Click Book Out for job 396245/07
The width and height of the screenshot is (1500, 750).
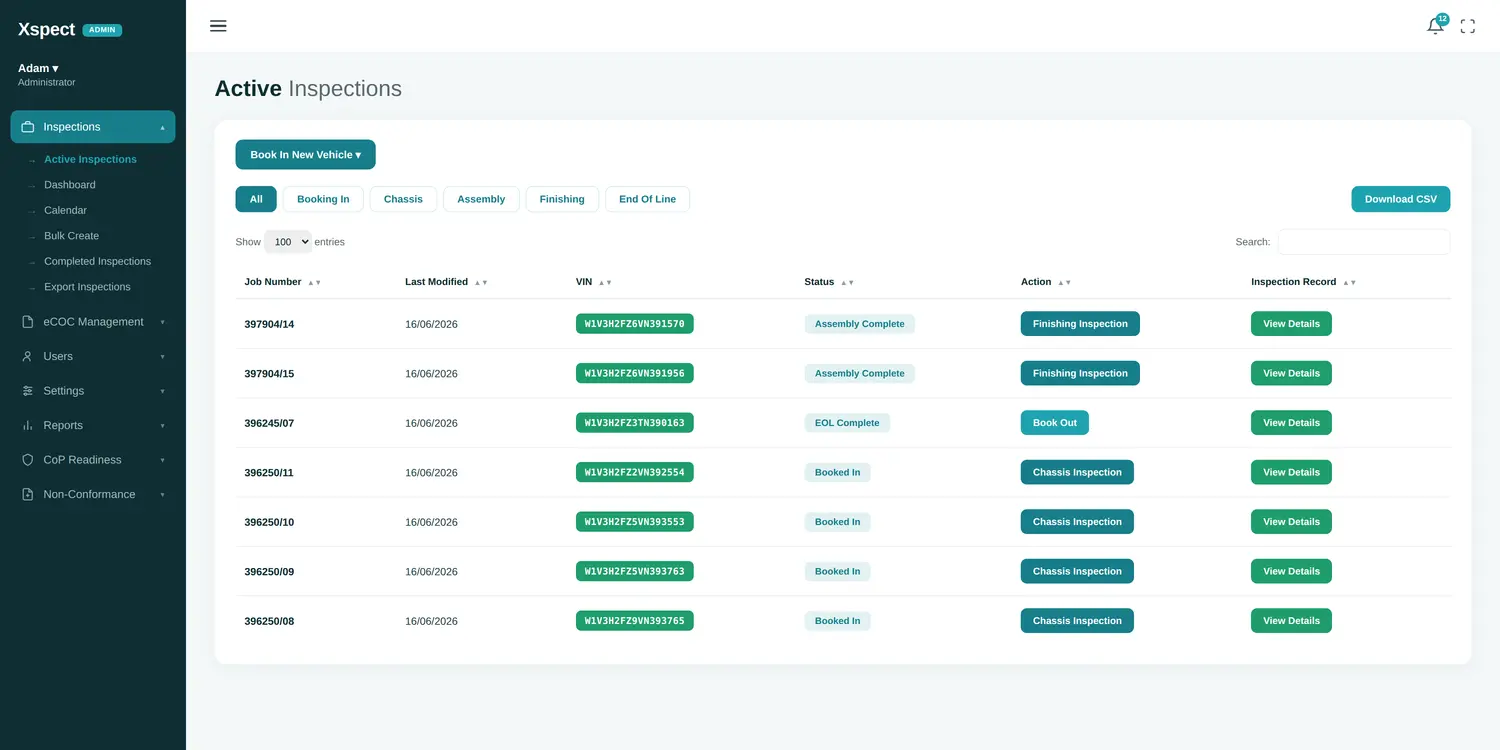pos(1055,423)
